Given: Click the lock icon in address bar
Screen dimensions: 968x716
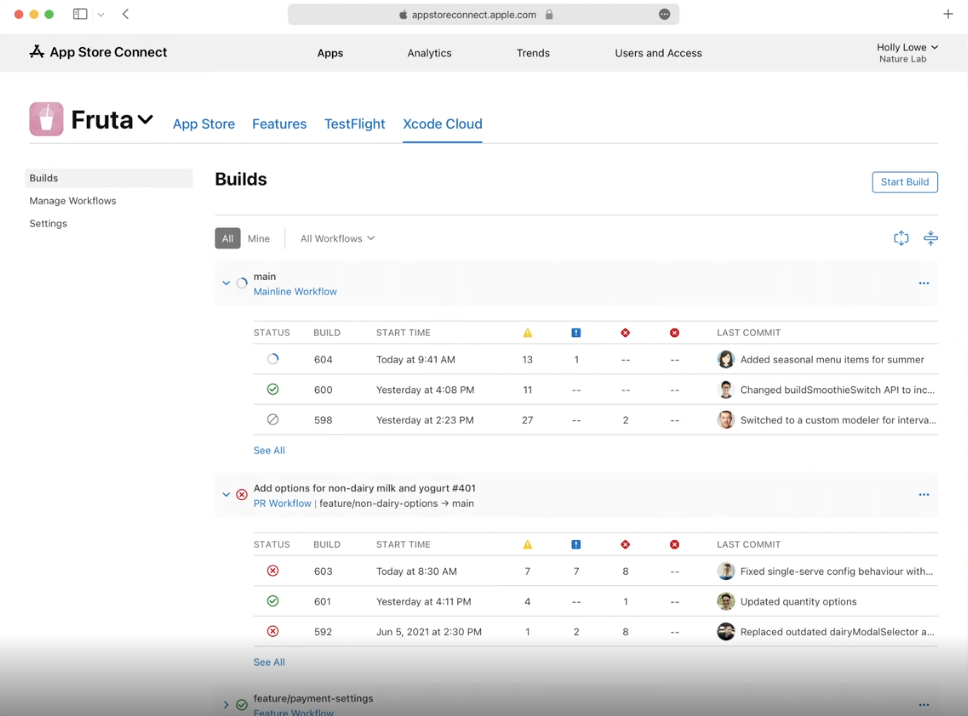Looking at the screenshot, I should click(549, 14).
